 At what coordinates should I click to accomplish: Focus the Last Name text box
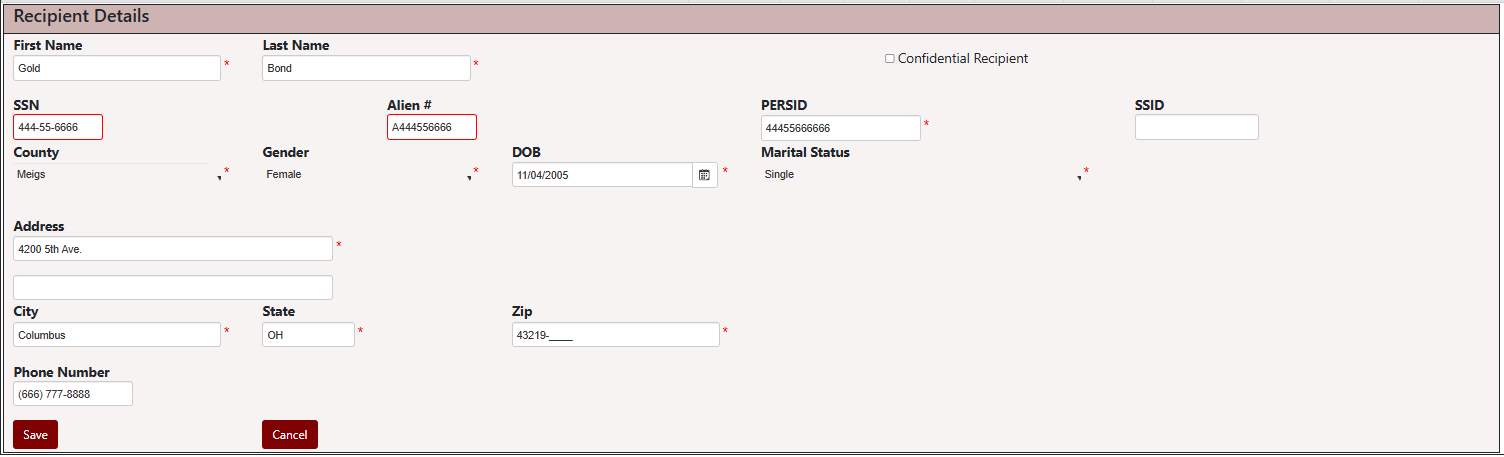[366, 68]
